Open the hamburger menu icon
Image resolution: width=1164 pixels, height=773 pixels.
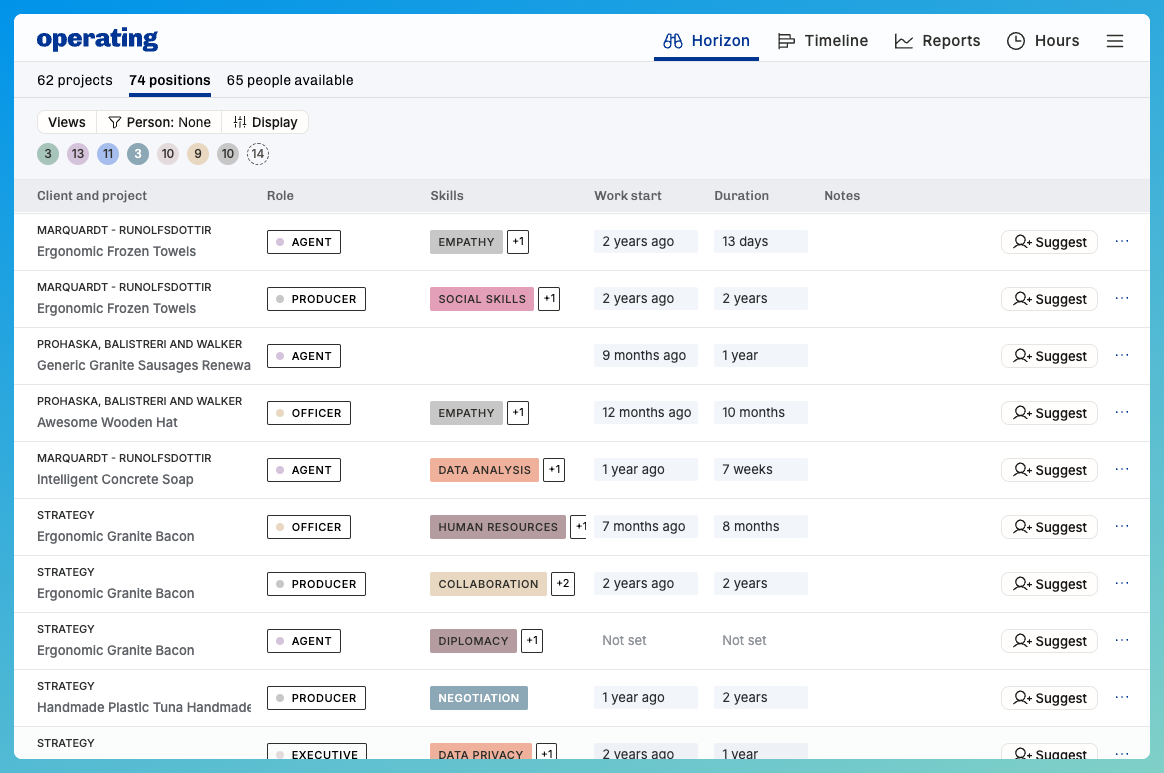1115,41
